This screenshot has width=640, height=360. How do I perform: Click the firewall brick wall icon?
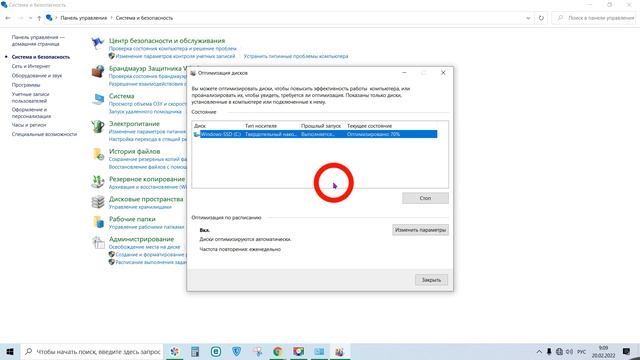[x=98, y=71]
